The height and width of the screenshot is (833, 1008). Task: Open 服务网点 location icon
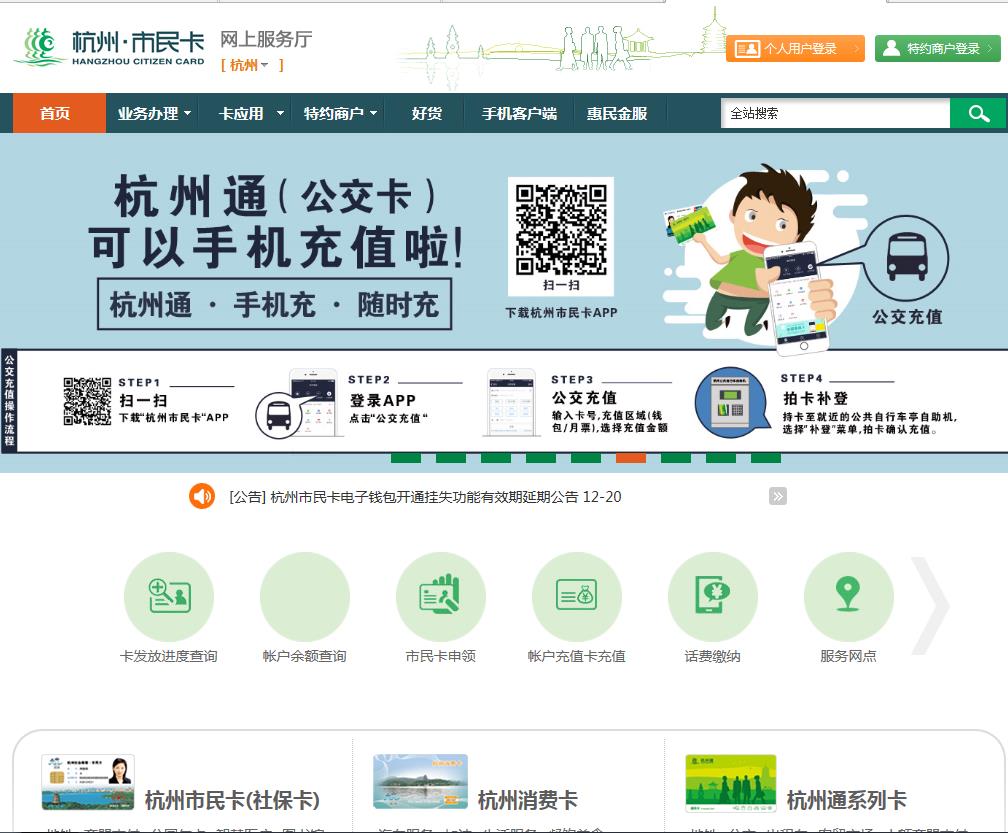[x=849, y=597]
